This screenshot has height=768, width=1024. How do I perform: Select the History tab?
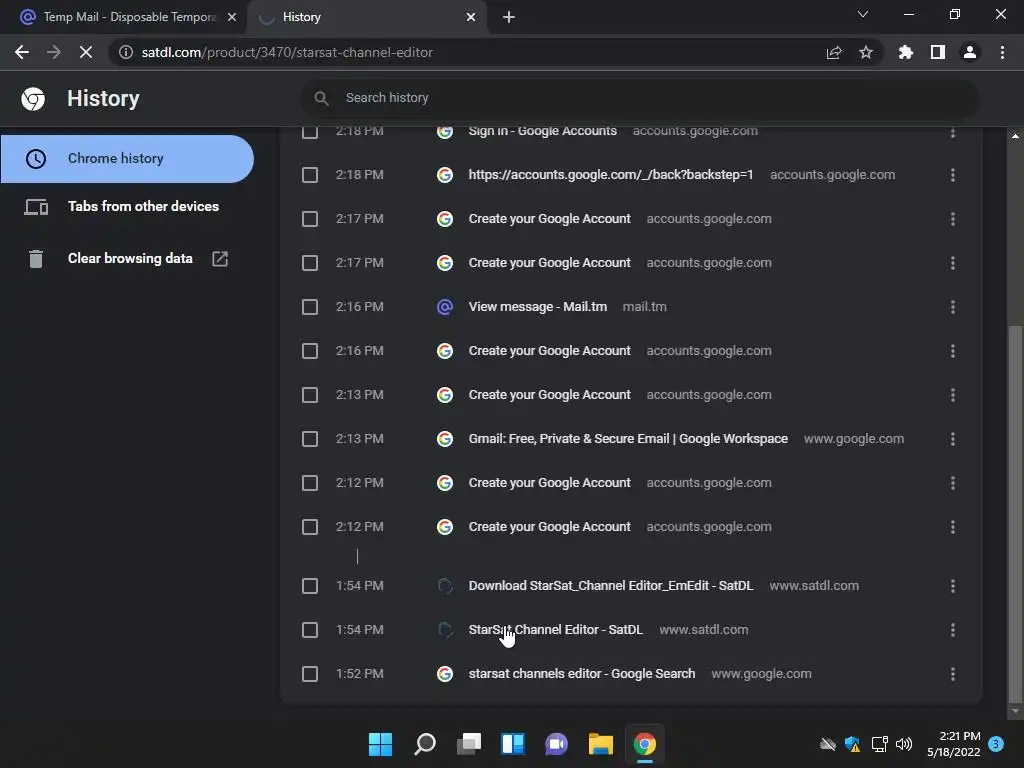(x=366, y=17)
